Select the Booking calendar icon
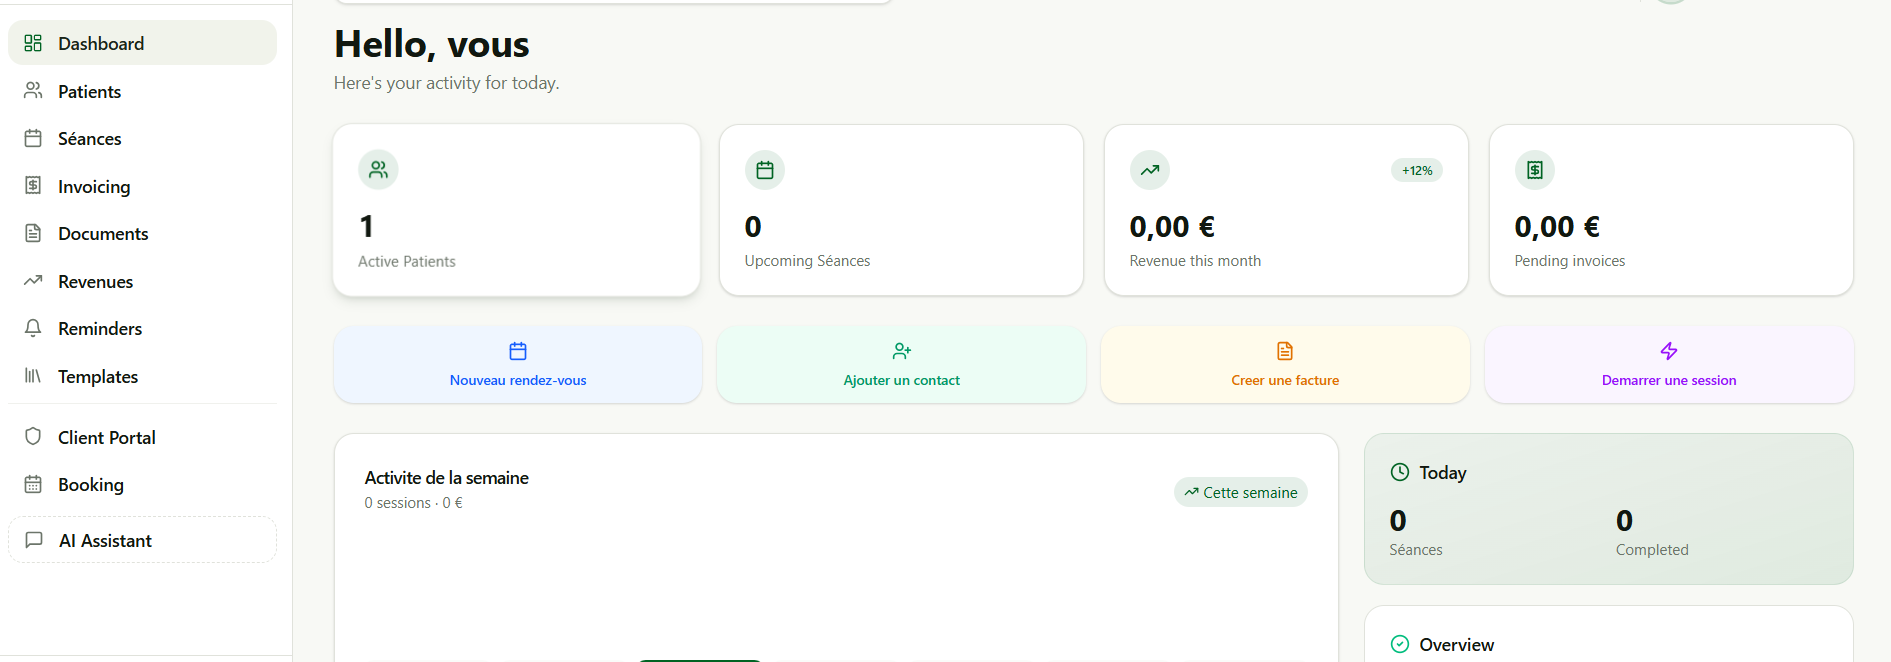1891x662 pixels. point(33,484)
